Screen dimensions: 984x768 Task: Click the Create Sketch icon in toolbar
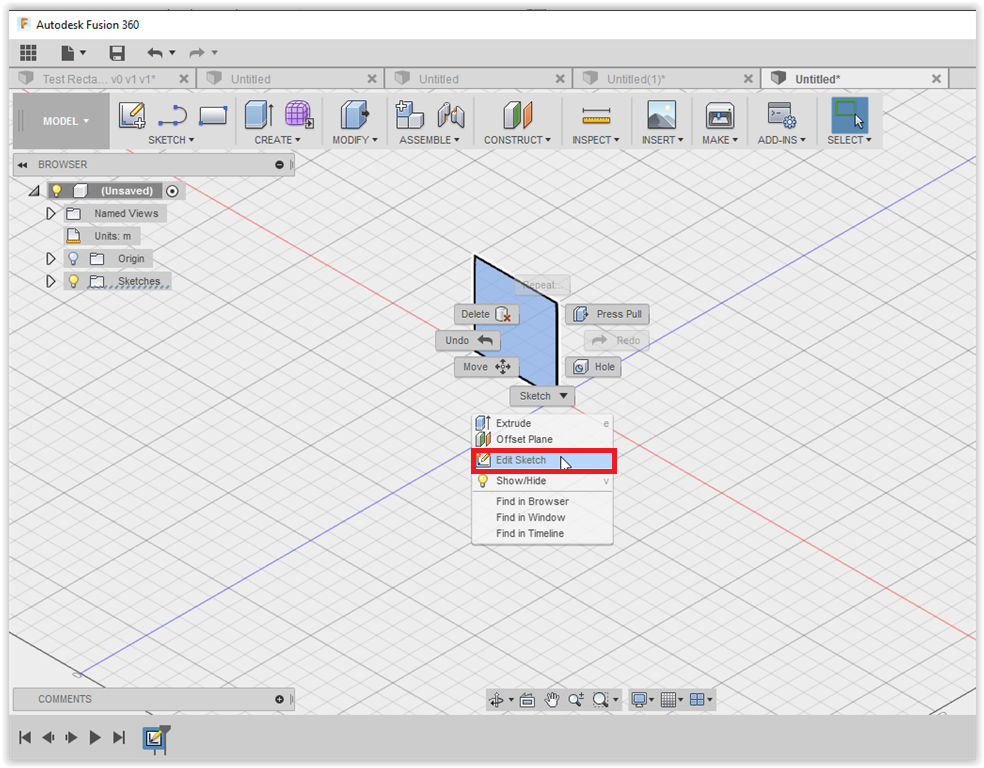click(132, 115)
